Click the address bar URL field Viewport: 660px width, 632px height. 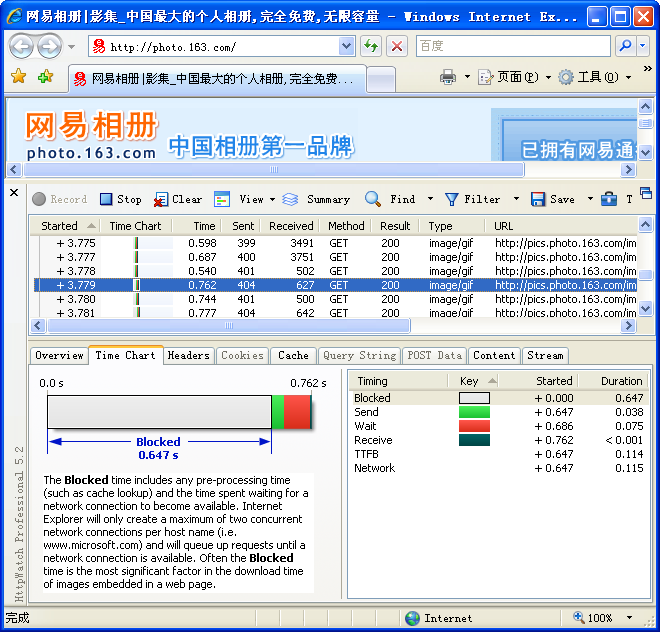[x=213, y=46]
